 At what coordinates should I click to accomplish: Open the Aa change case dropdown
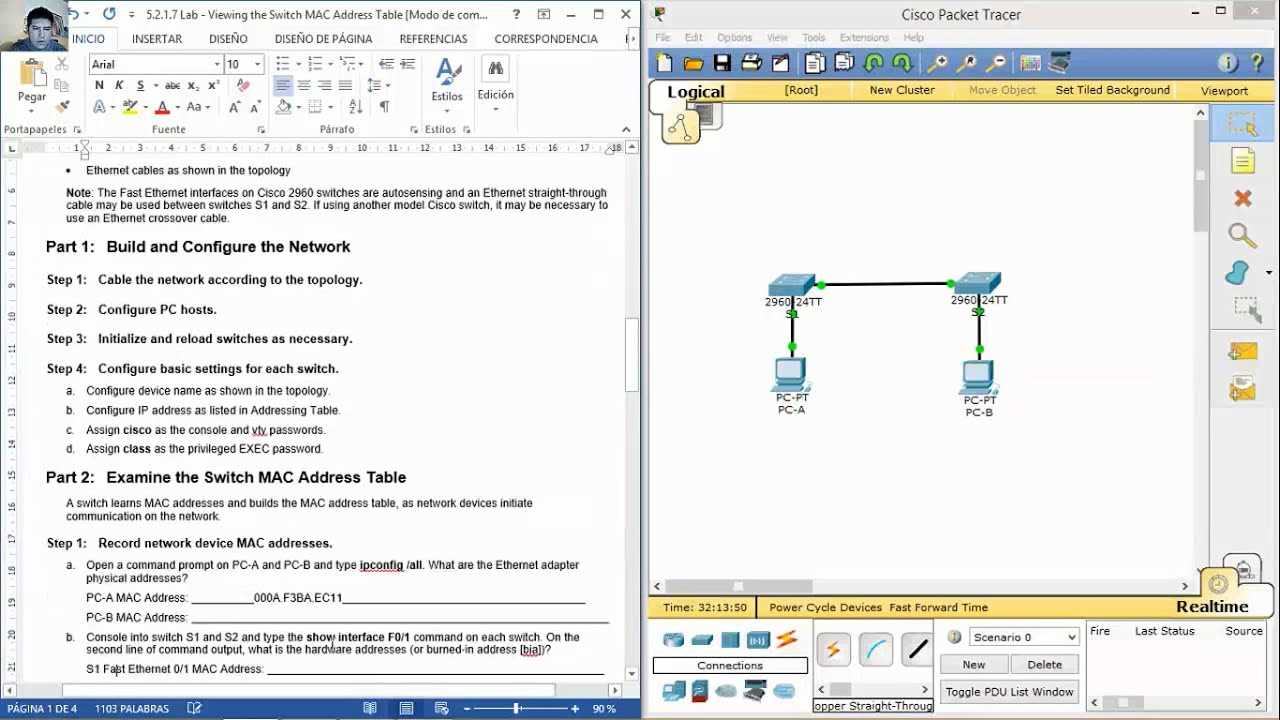click(198, 107)
